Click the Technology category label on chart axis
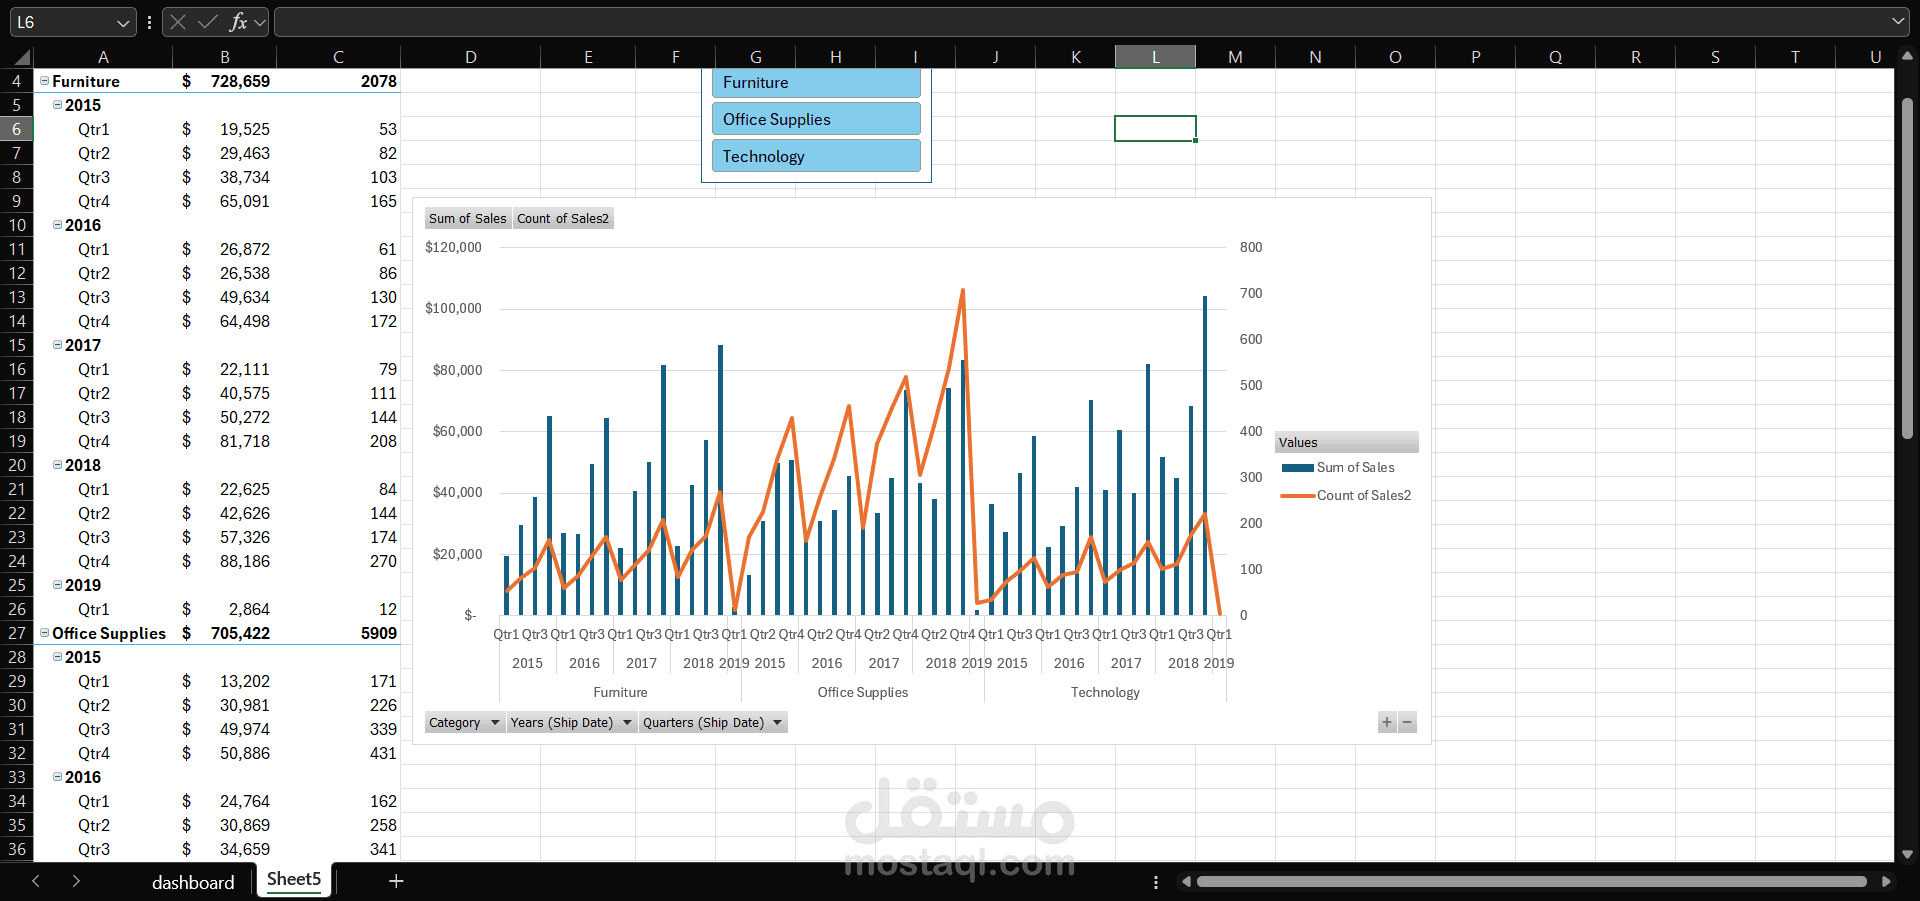Screen dimensions: 1920x901 [x=1105, y=692]
